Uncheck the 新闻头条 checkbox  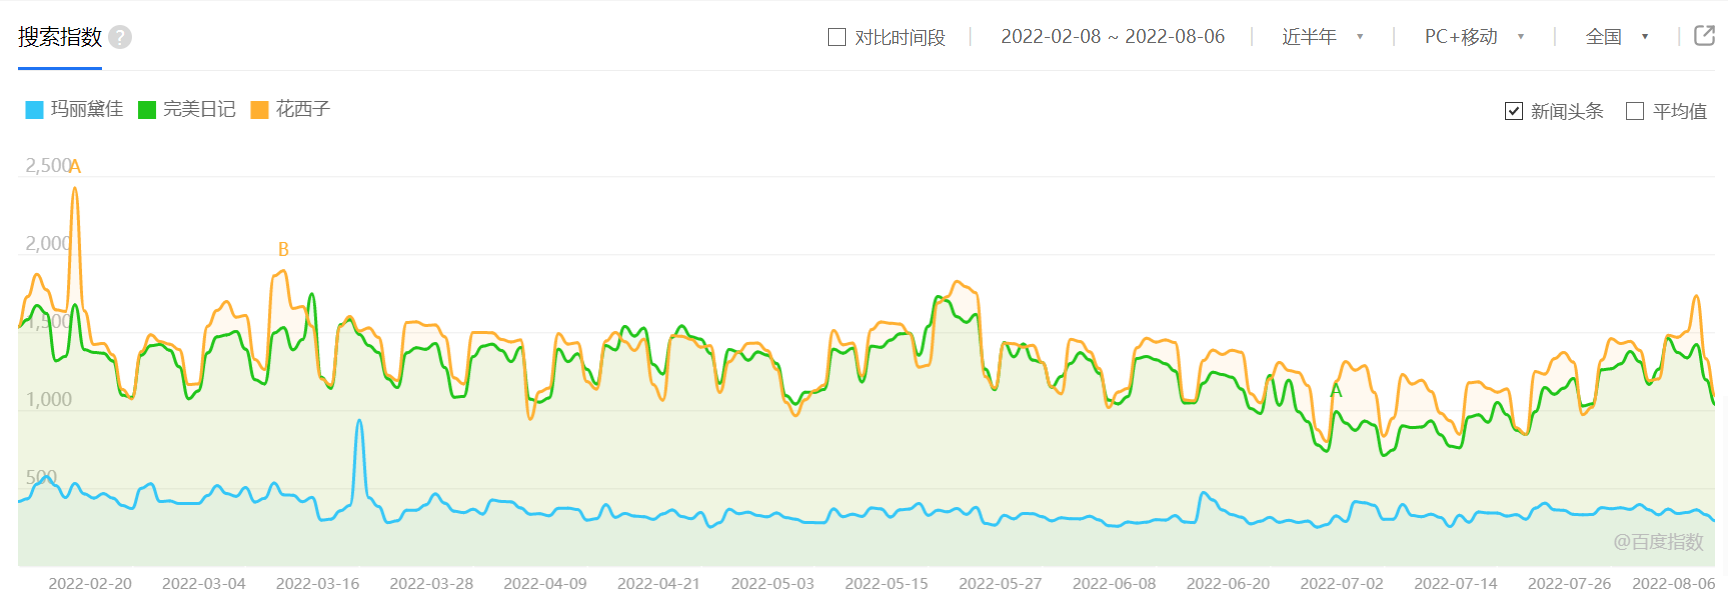[1514, 111]
